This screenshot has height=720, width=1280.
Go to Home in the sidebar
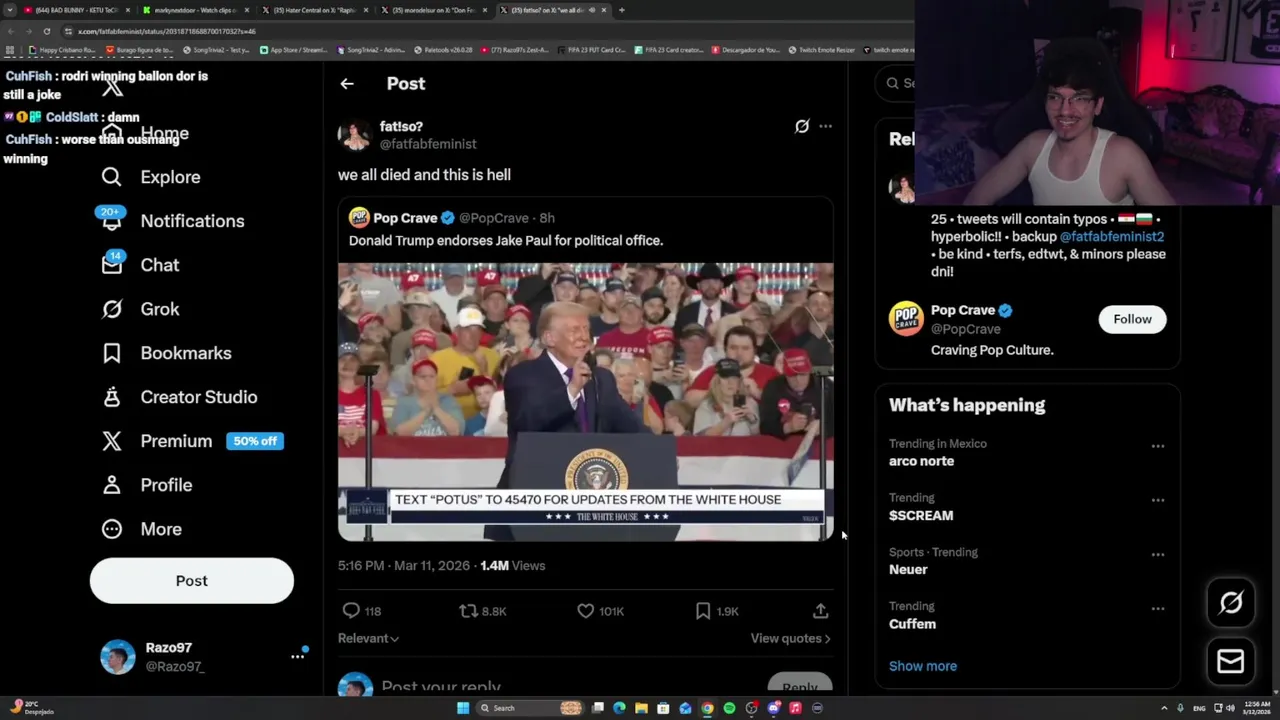145,133
